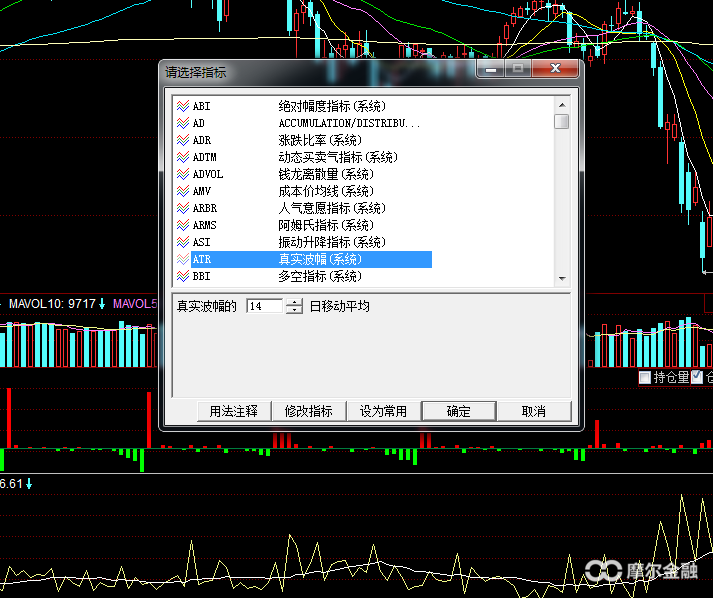713x598 pixels.
Task: Click the ARMS indicator icon
Action: [183, 225]
